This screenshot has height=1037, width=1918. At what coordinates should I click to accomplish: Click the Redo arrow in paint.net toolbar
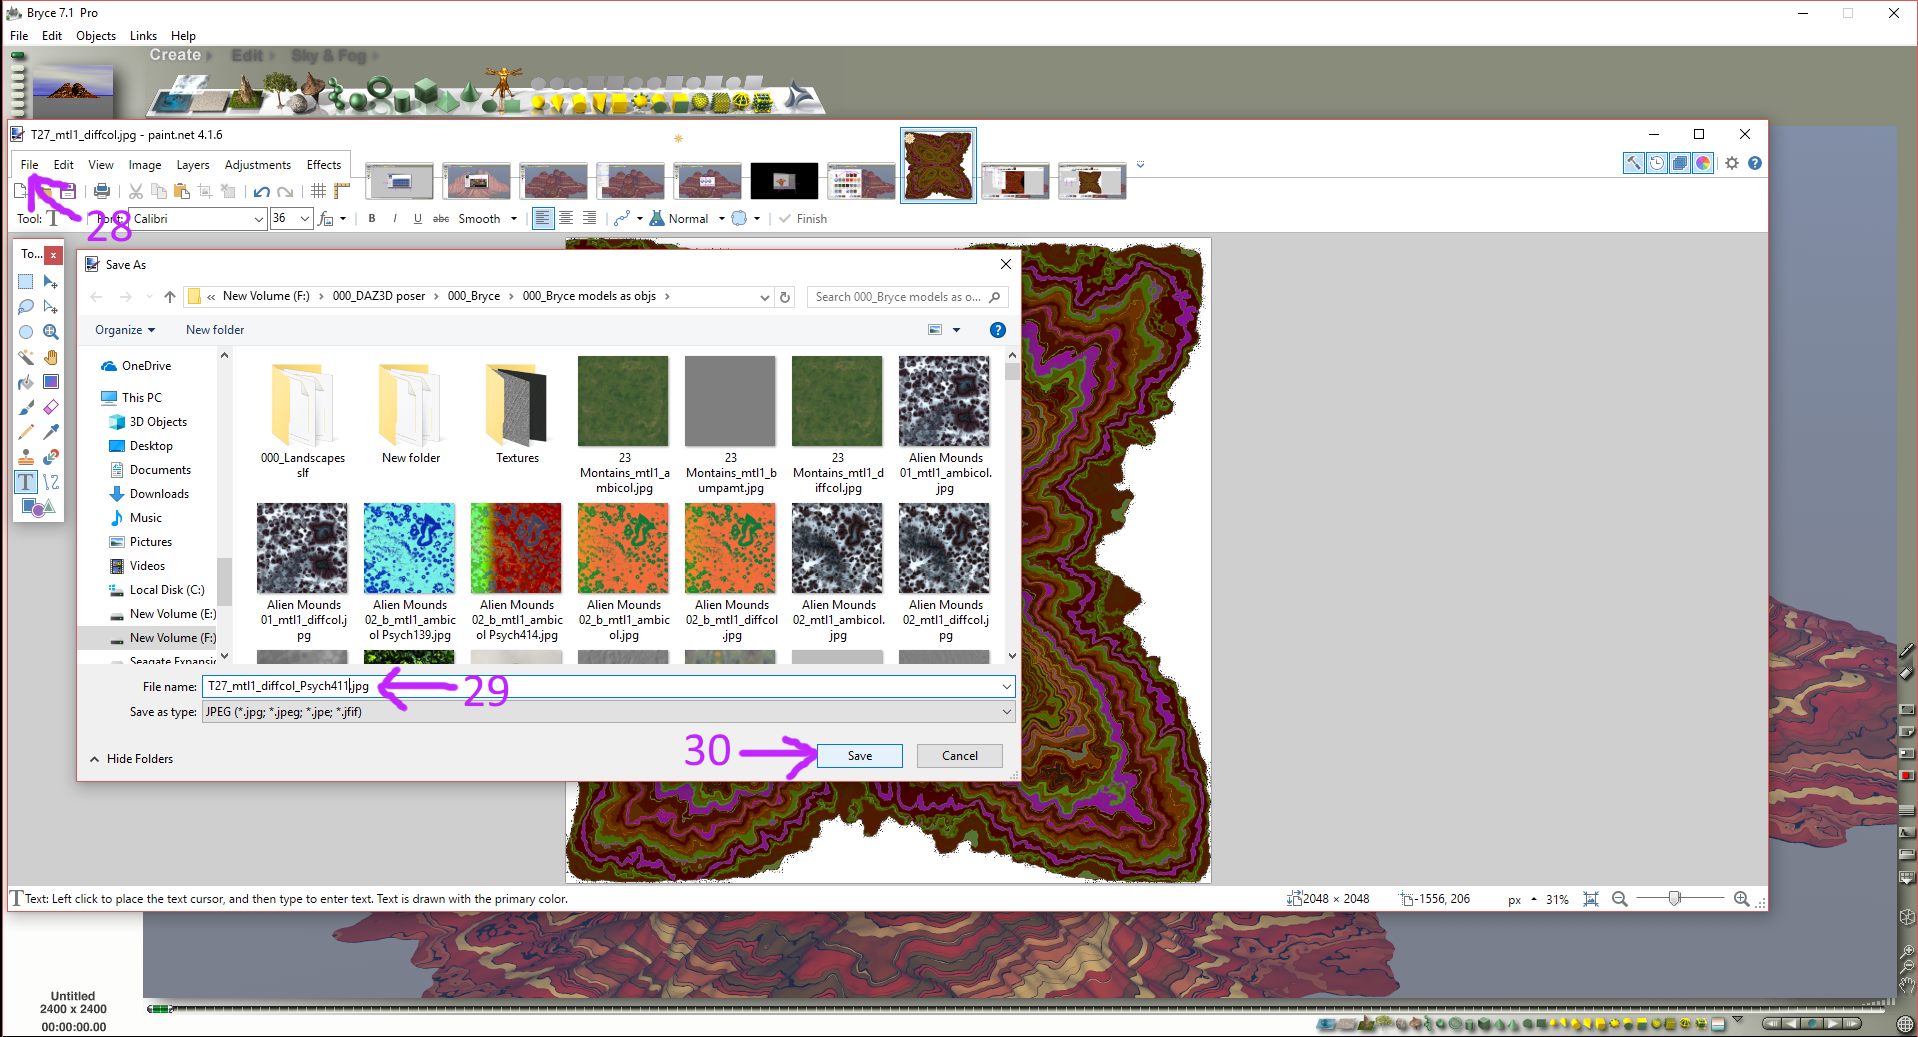pos(286,191)
